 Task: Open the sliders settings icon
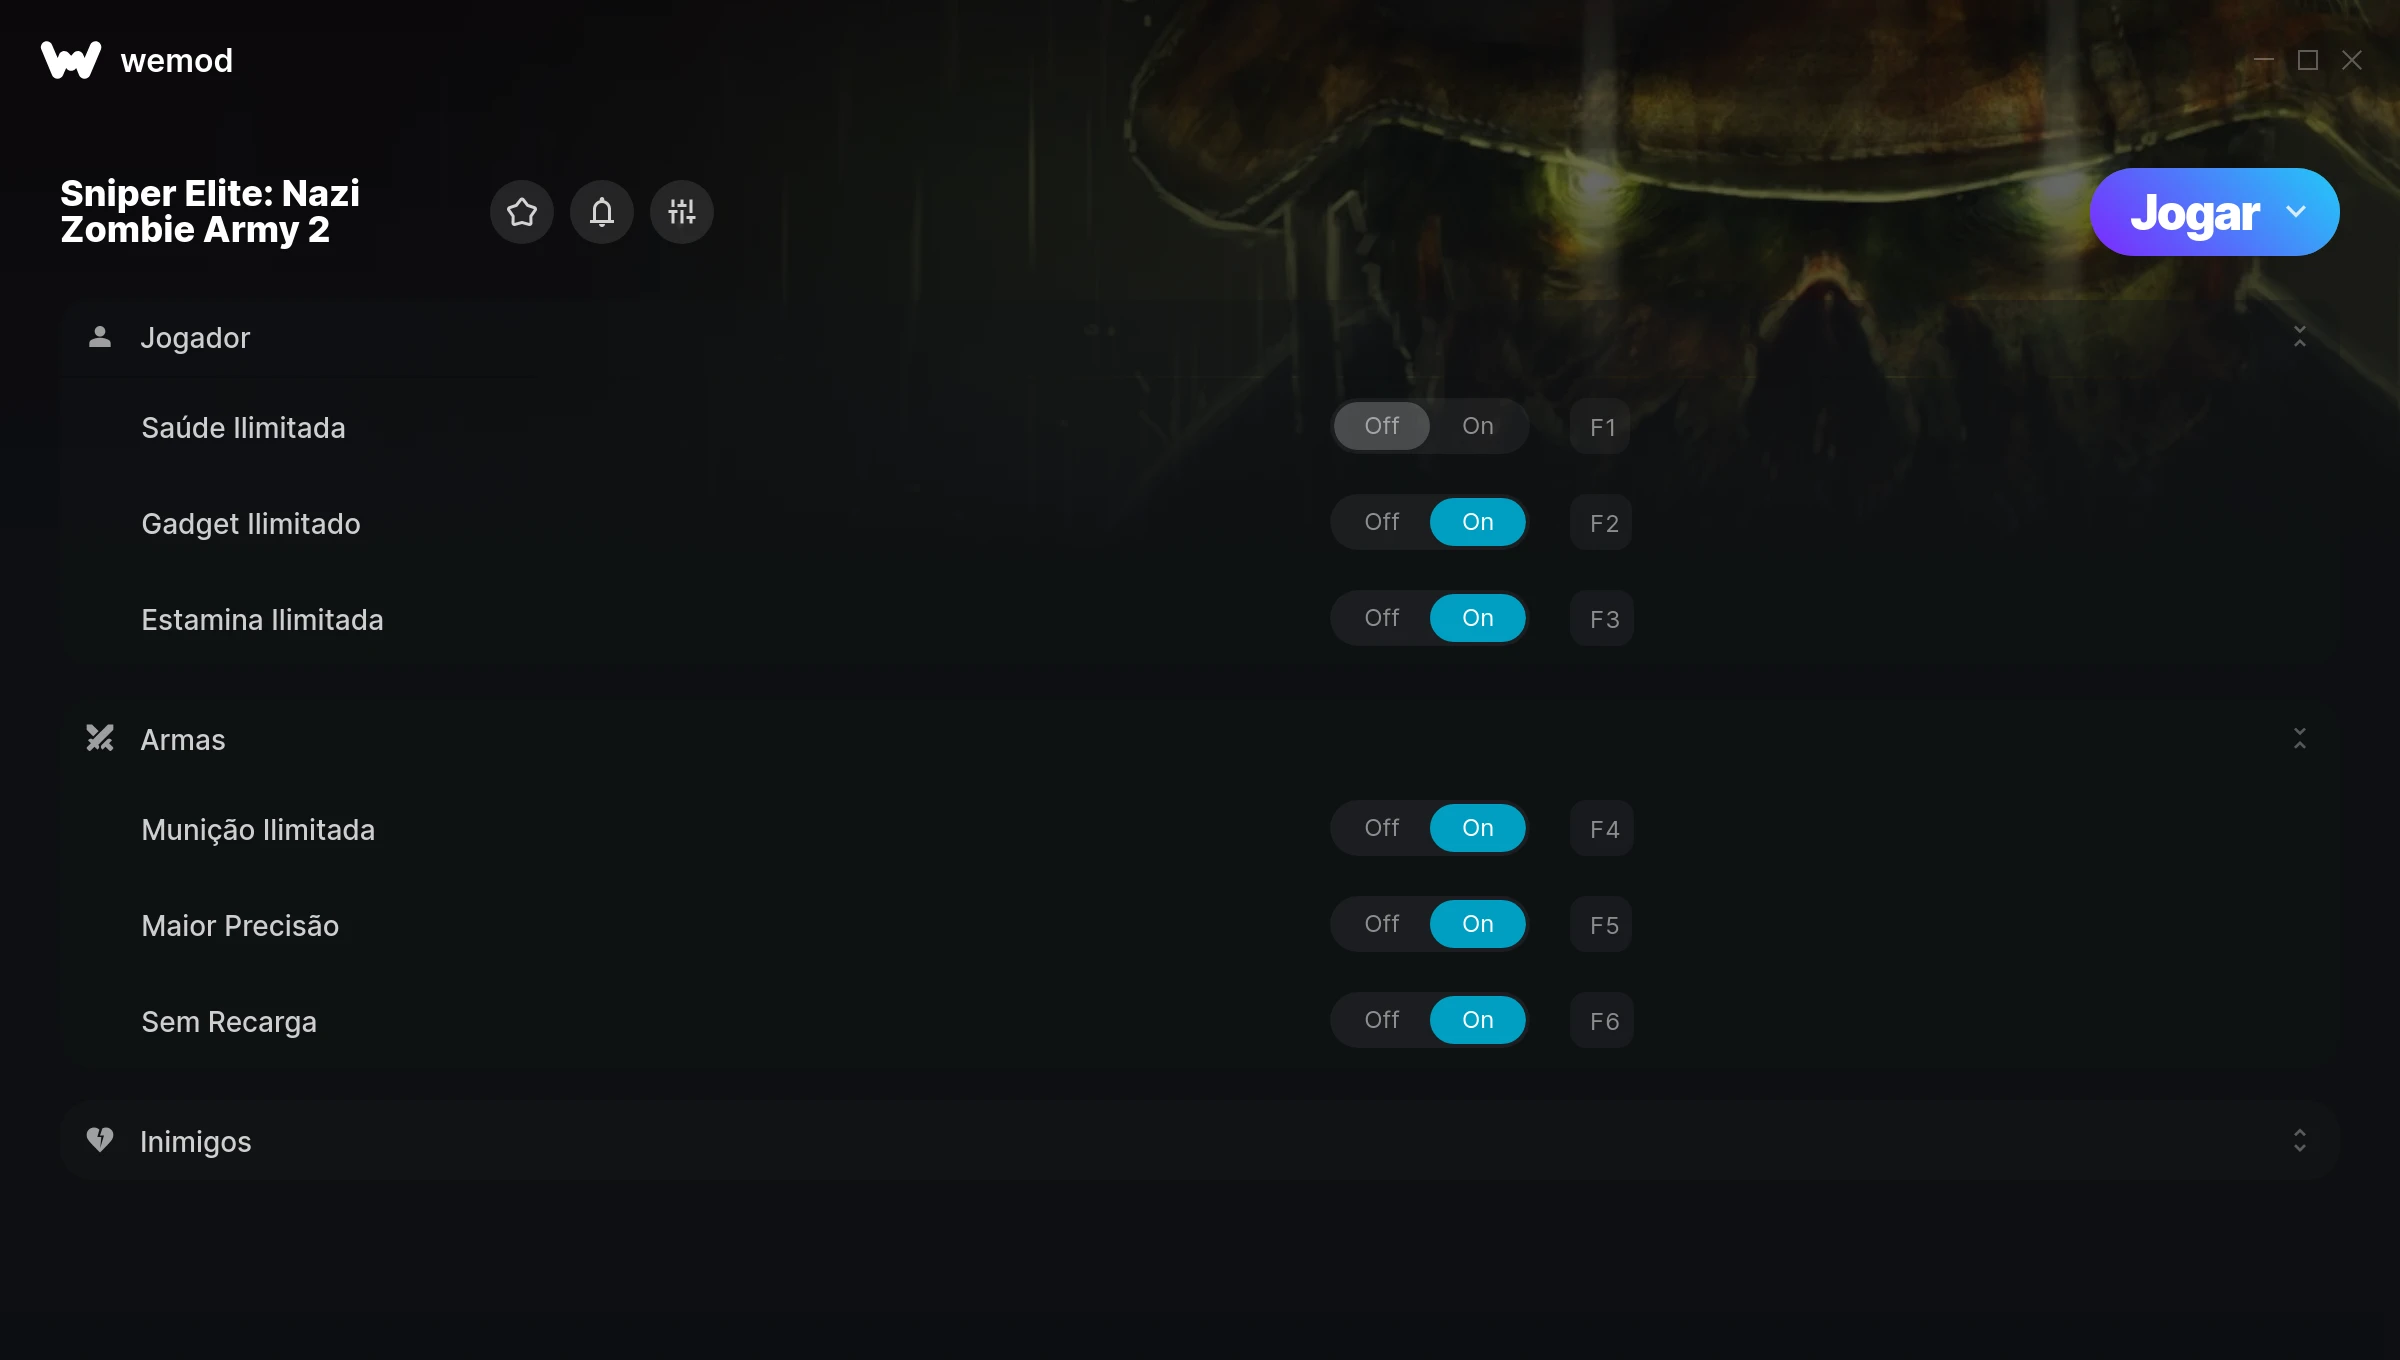coord(681,212)
